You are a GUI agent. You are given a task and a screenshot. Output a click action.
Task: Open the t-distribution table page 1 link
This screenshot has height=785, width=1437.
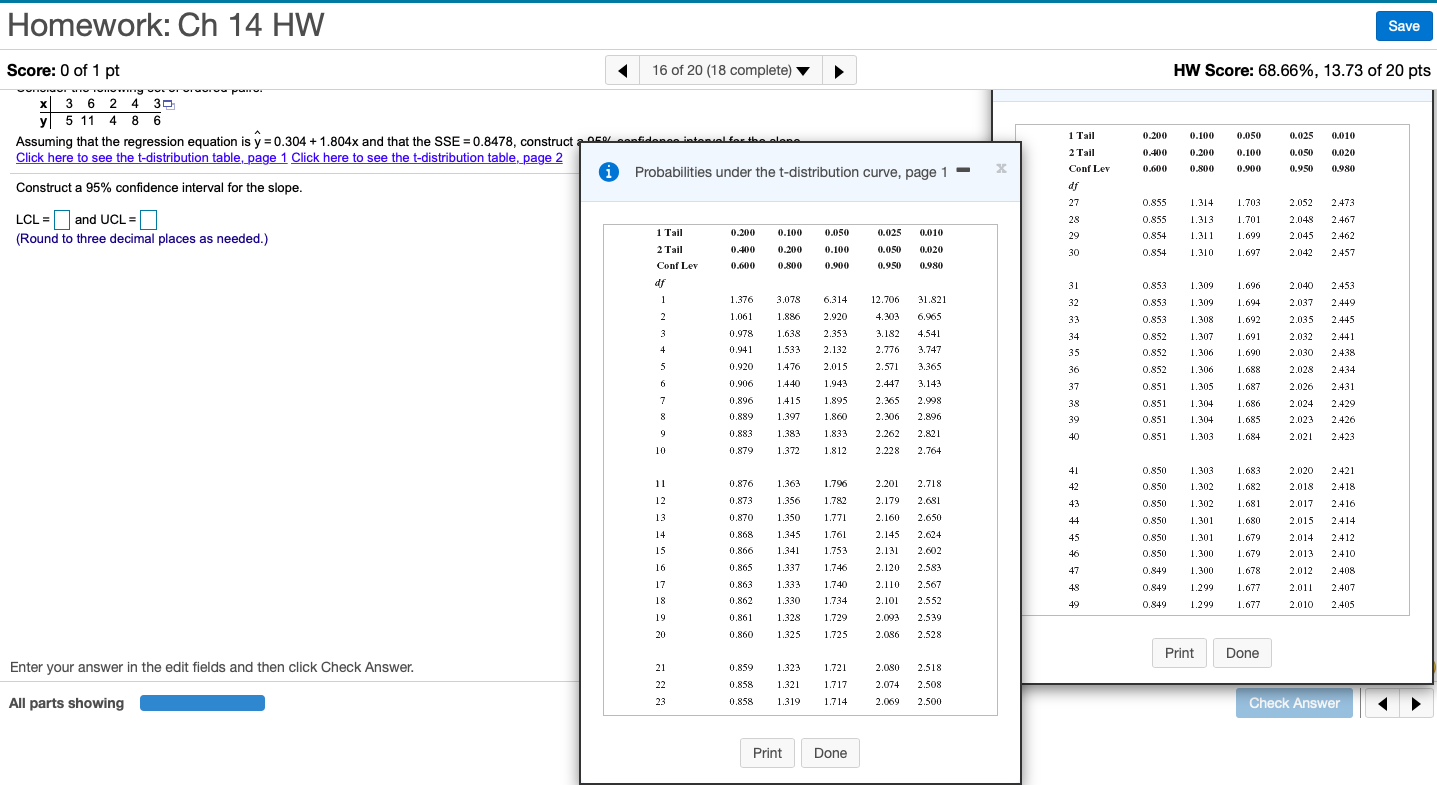pyautogui.click(x=150, y=157)
